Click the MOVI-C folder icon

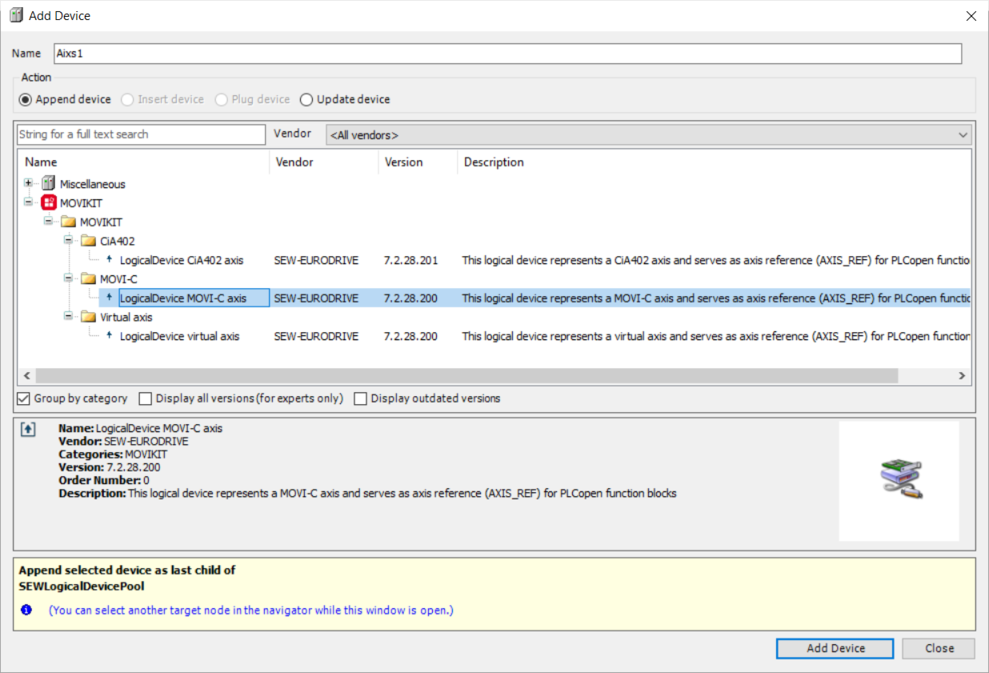(x=89, y=279)
